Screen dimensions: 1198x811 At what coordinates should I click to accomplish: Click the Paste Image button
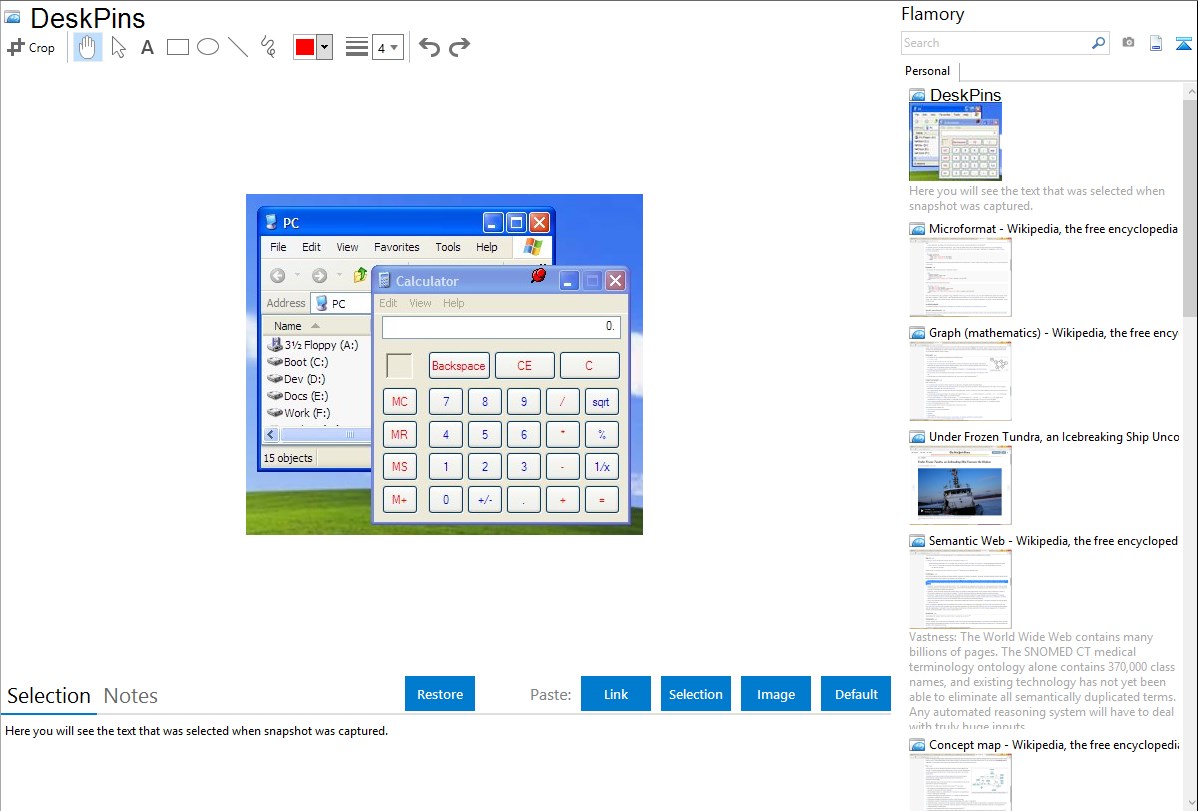tap(775, 694)
